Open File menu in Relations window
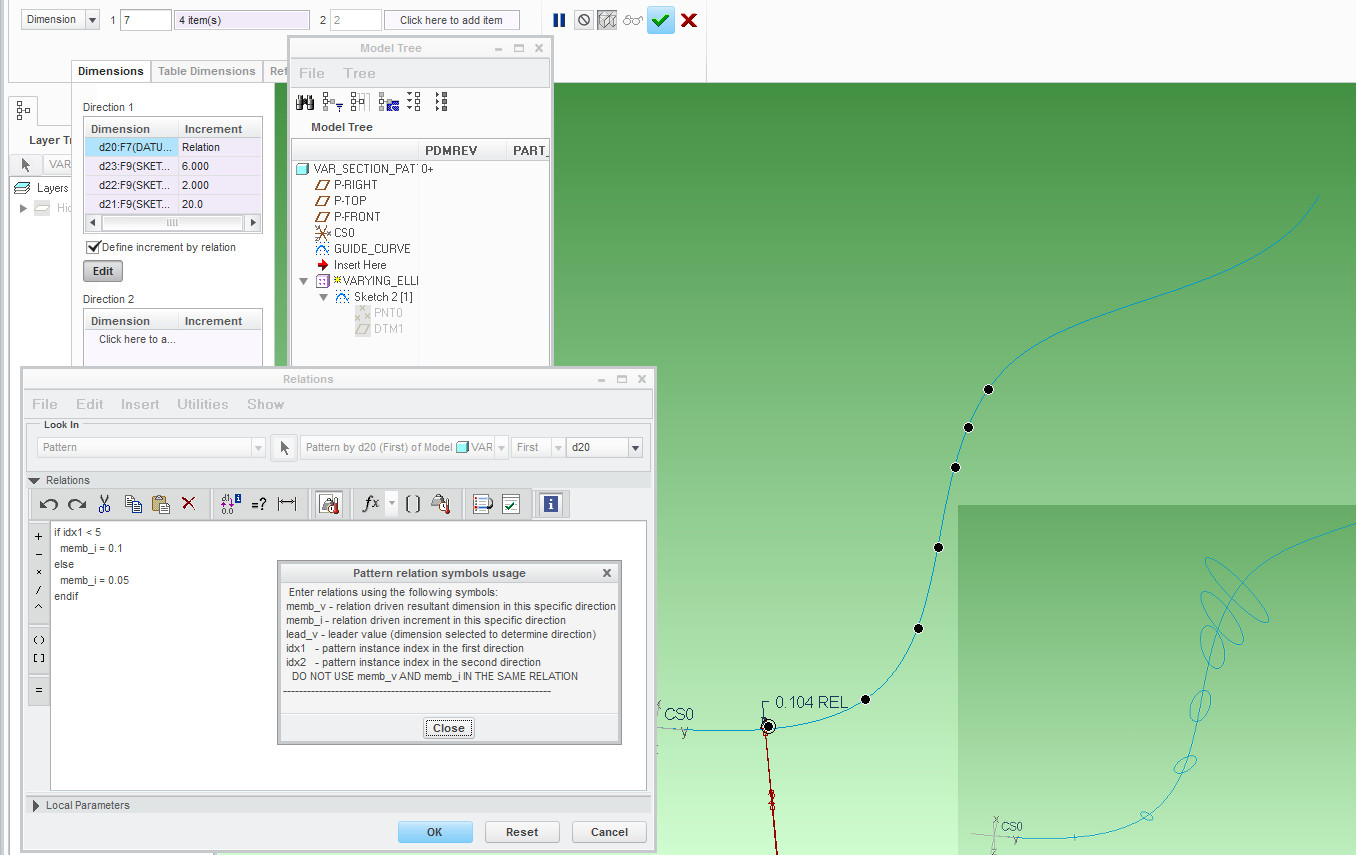 45,404
